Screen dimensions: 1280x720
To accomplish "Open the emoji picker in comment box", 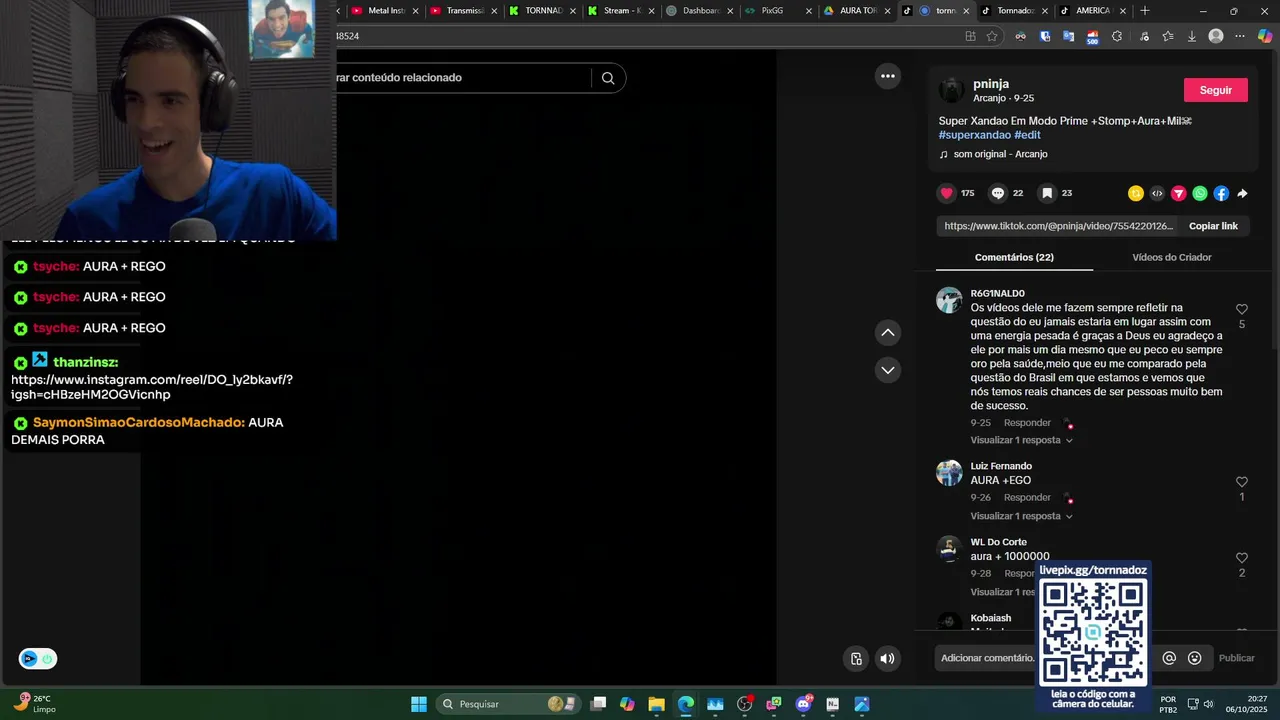I will tap(1195, 658).
